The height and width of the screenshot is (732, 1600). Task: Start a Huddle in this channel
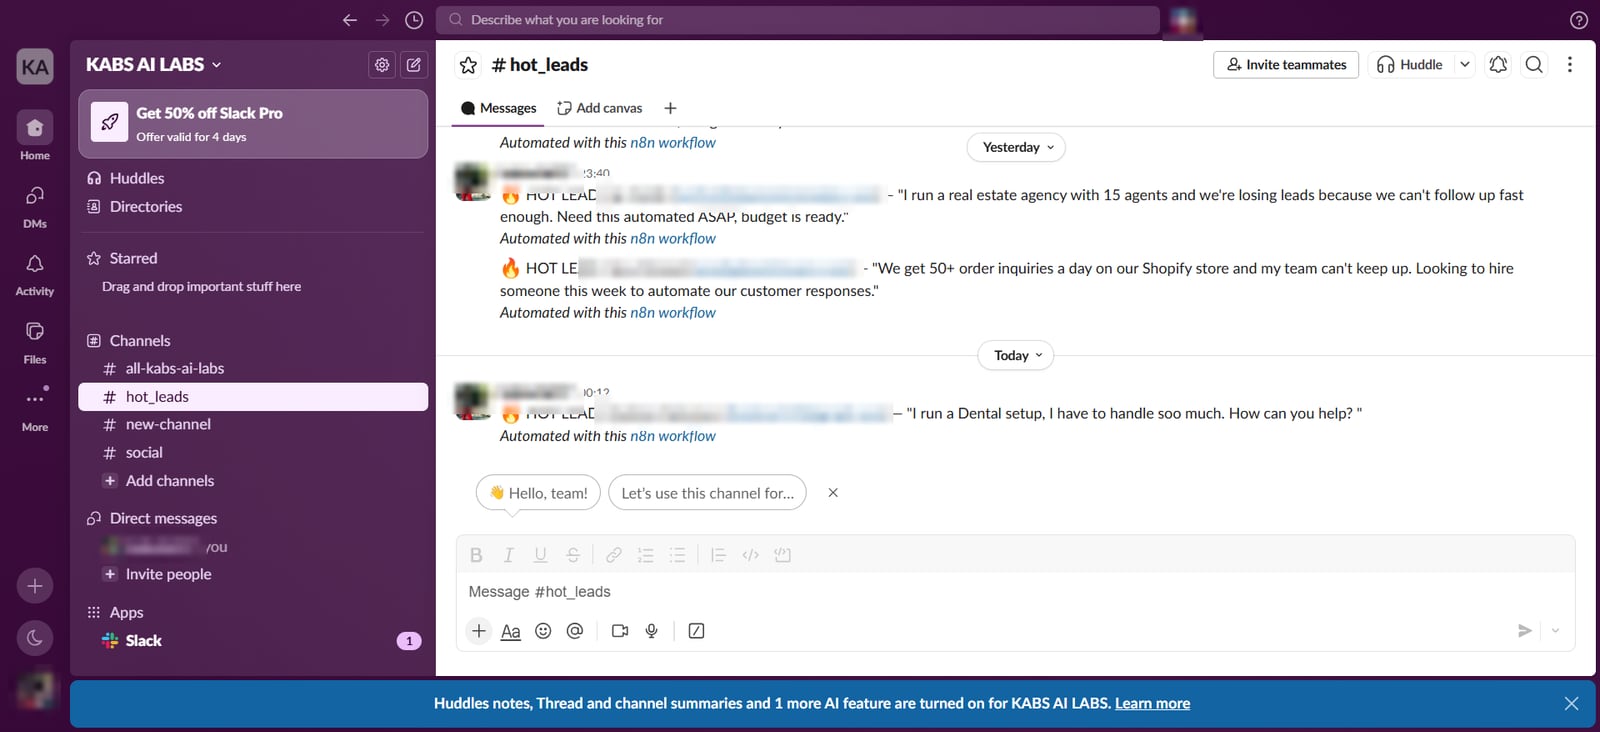1410,65
